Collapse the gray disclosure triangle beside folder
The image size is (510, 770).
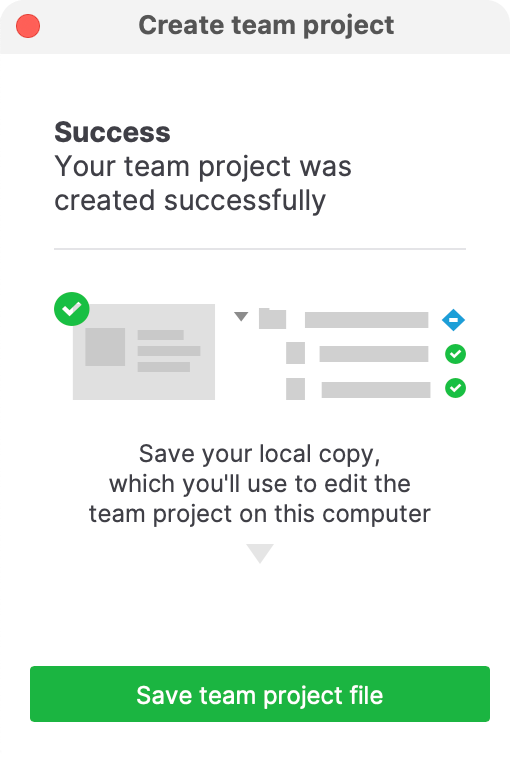click(241, 316)
